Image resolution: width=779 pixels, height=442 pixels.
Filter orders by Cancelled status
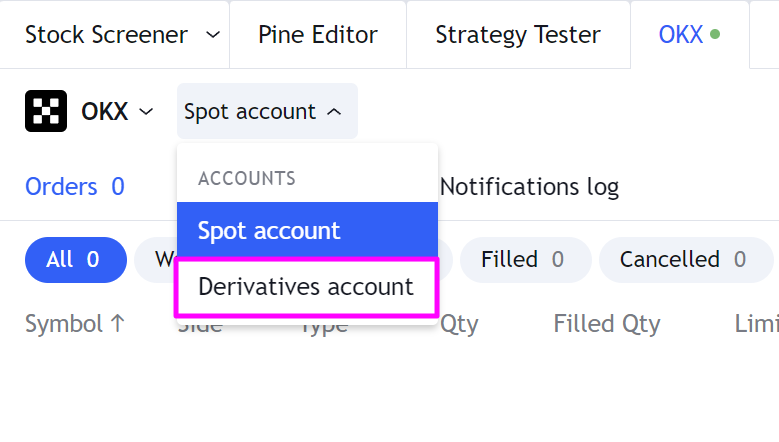682,260
